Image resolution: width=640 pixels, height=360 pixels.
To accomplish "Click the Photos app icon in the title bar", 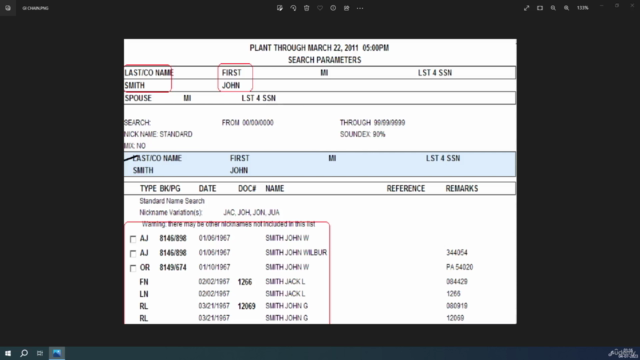I will (8, 8).
